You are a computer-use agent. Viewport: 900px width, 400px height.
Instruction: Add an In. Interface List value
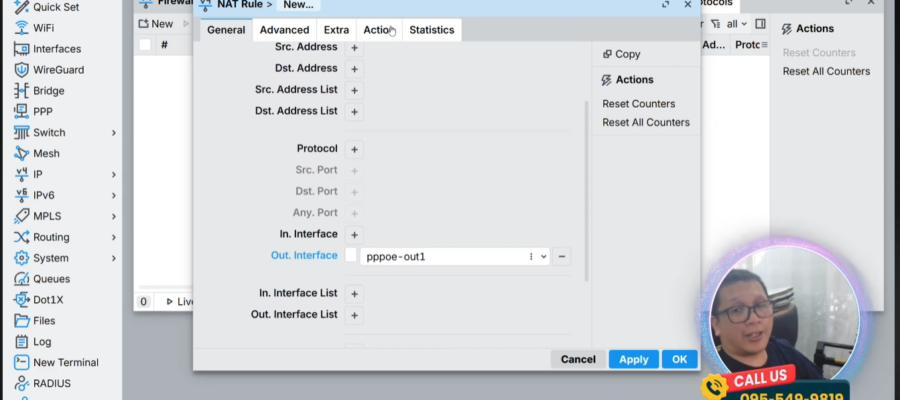tap(354, 294)
